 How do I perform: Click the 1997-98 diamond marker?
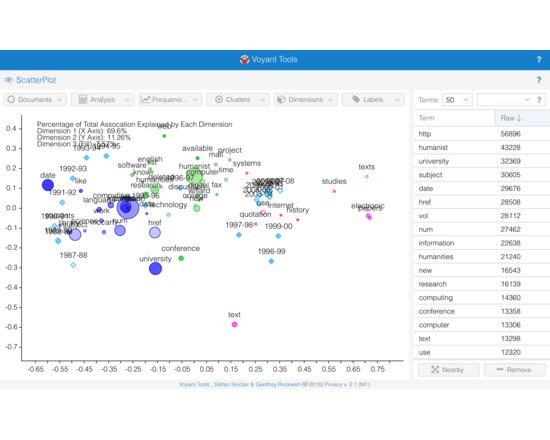coord(239,235)
